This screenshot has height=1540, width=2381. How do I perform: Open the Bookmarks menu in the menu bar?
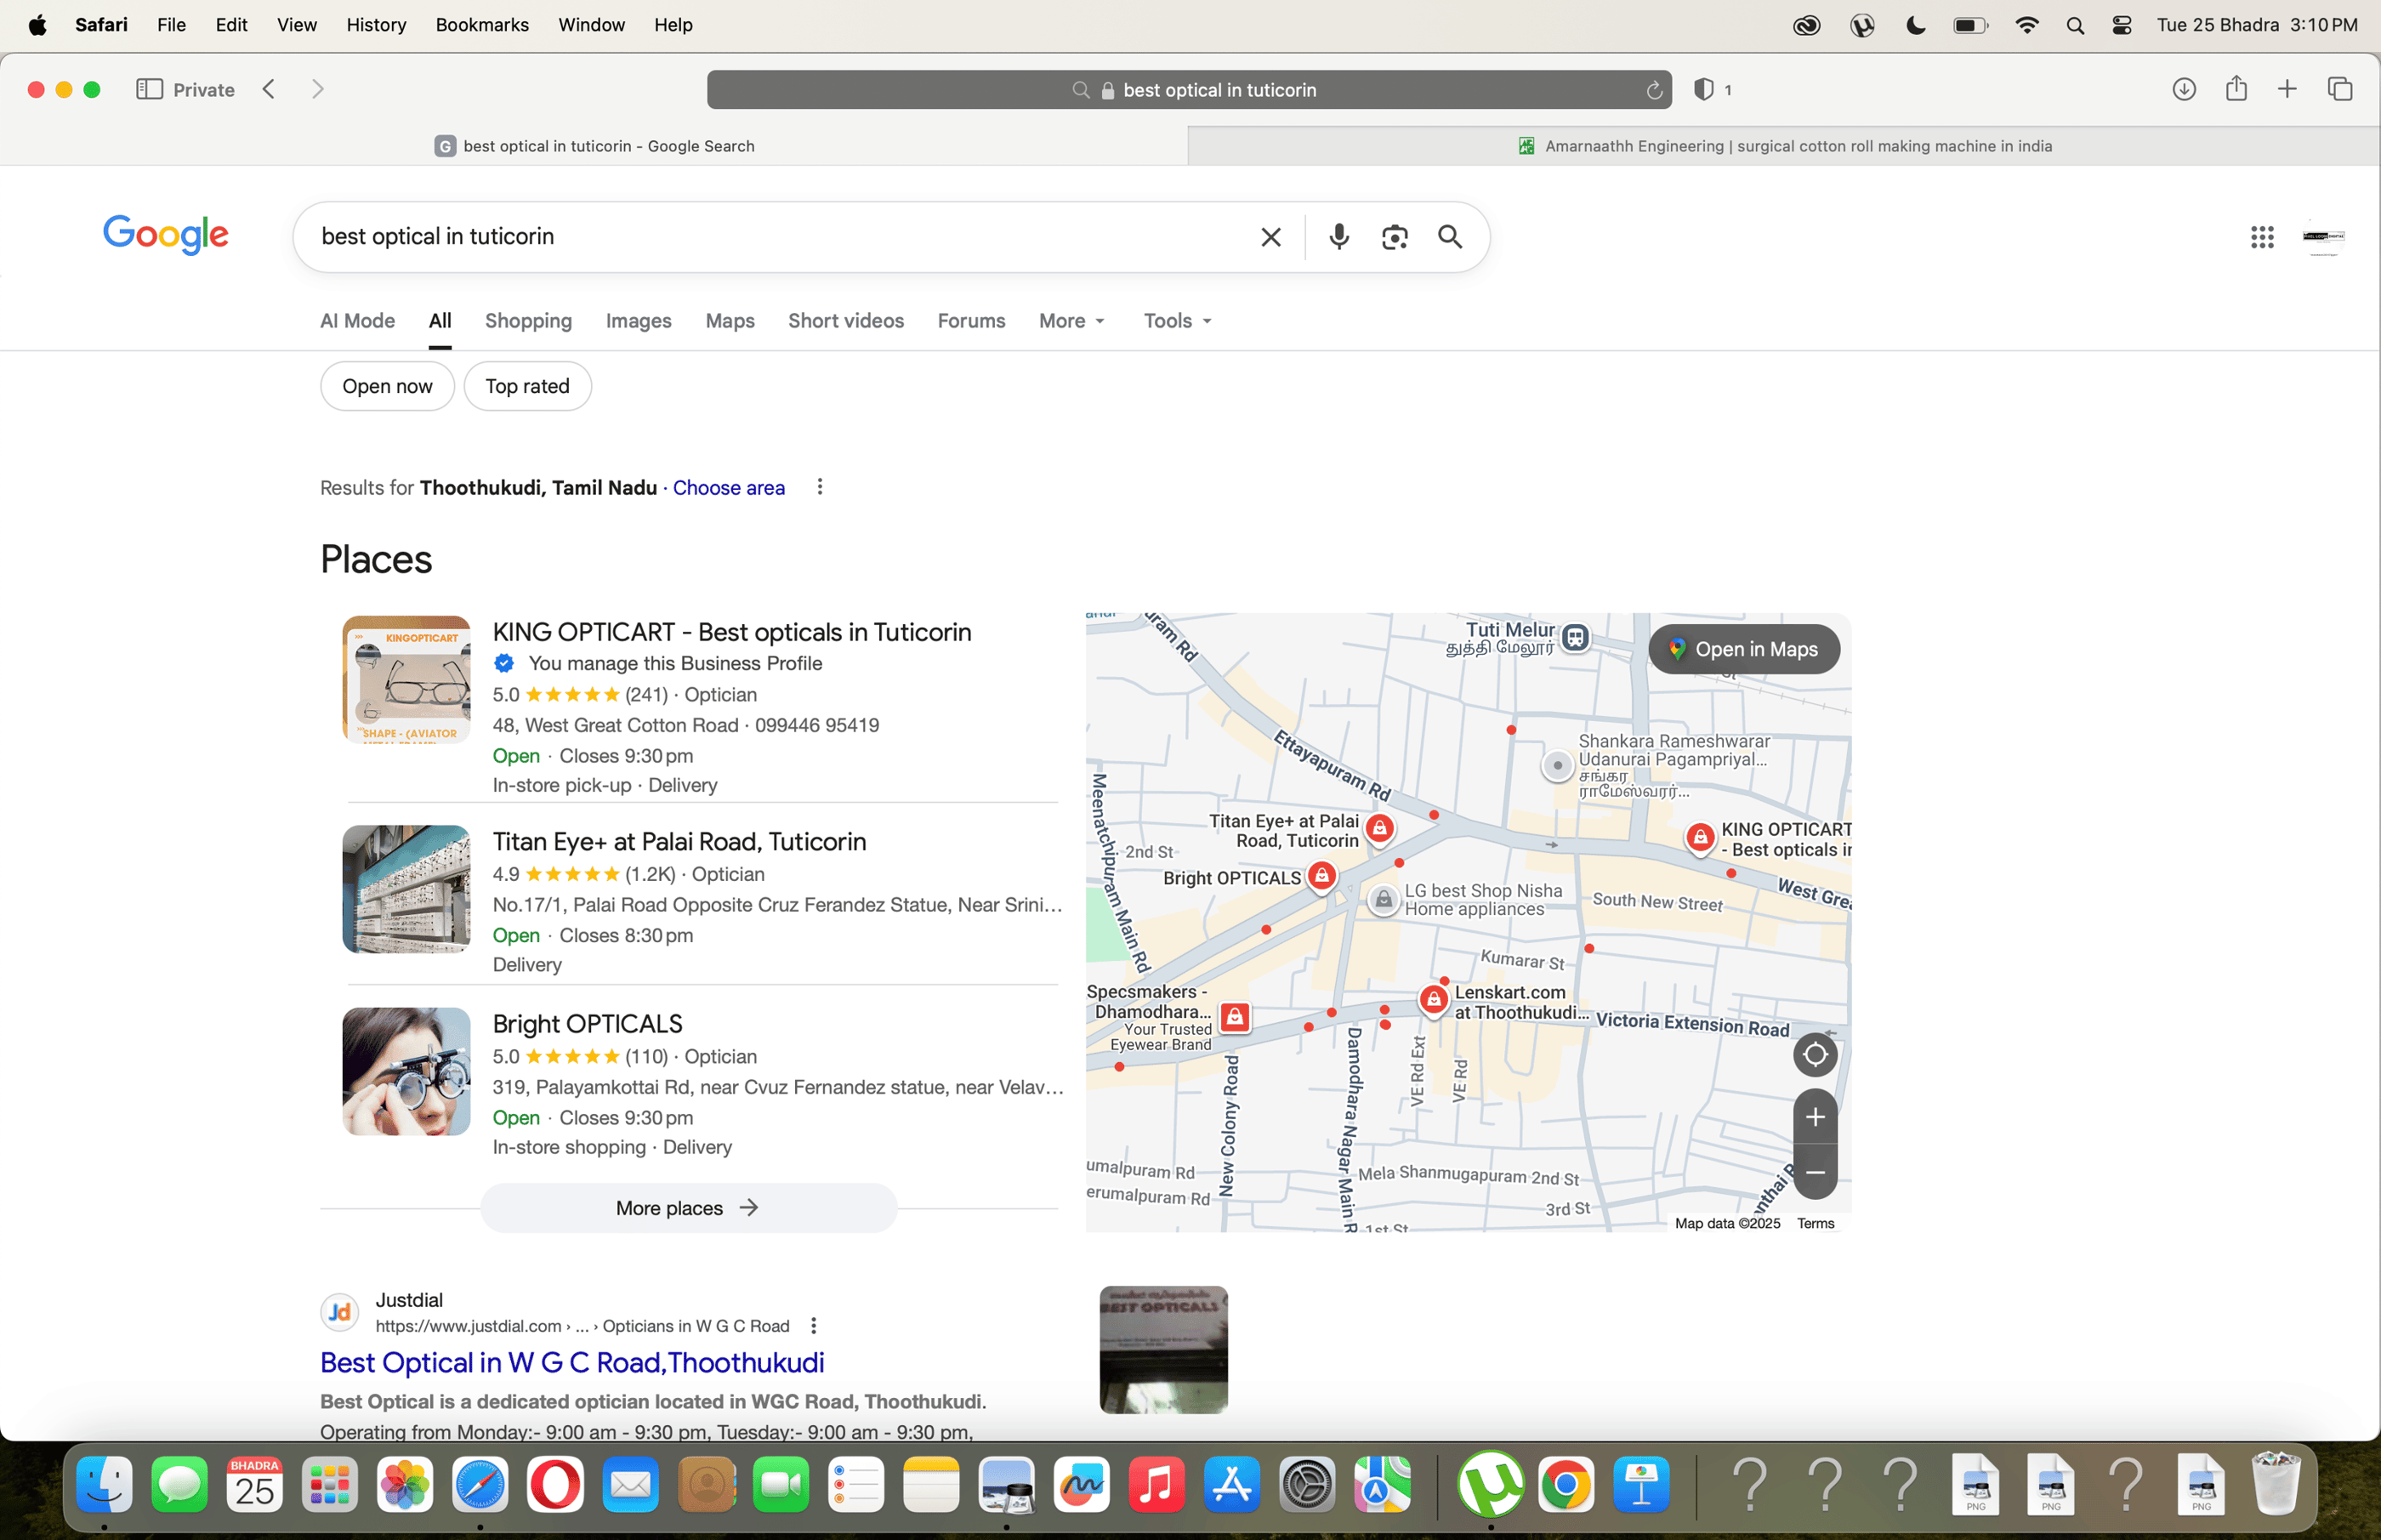point(481,24)
